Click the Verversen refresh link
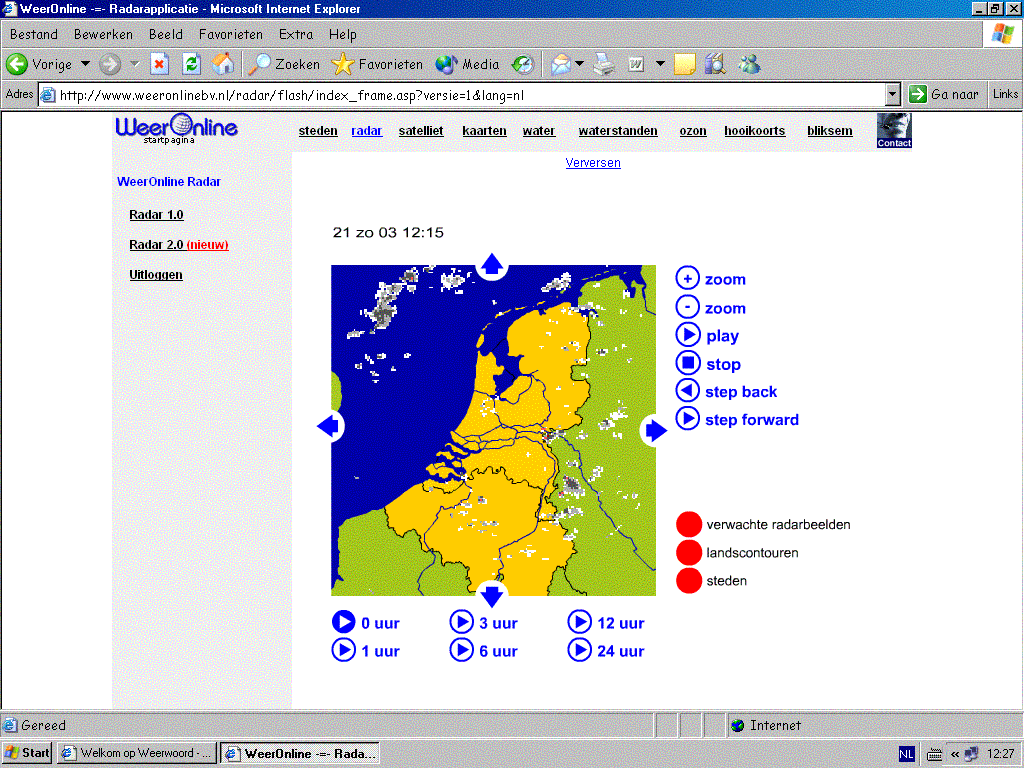The height and width of the screenshot is (768, 1024). click(x=593, y=163)
